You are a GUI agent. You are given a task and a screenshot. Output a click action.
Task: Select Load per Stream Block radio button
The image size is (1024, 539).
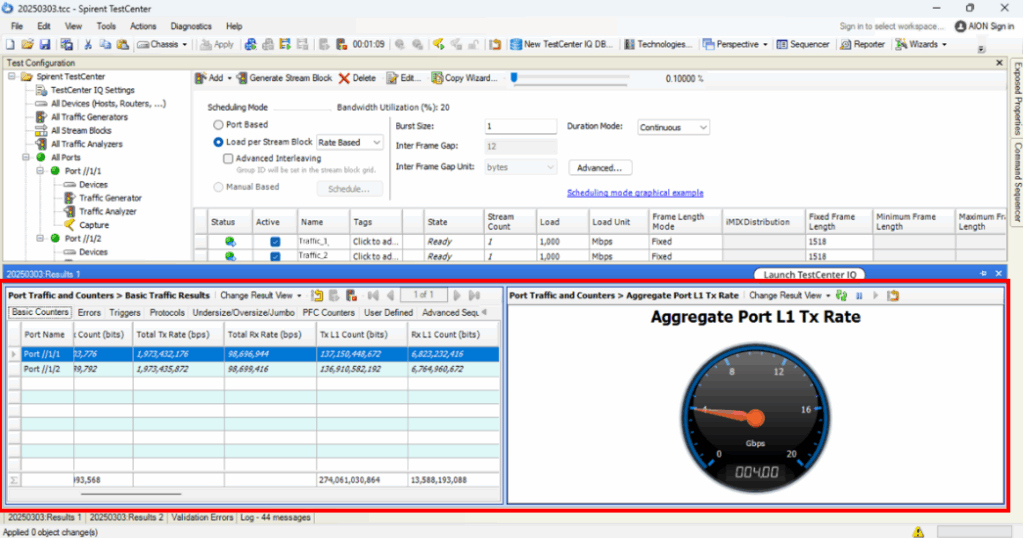pos(218,142)
